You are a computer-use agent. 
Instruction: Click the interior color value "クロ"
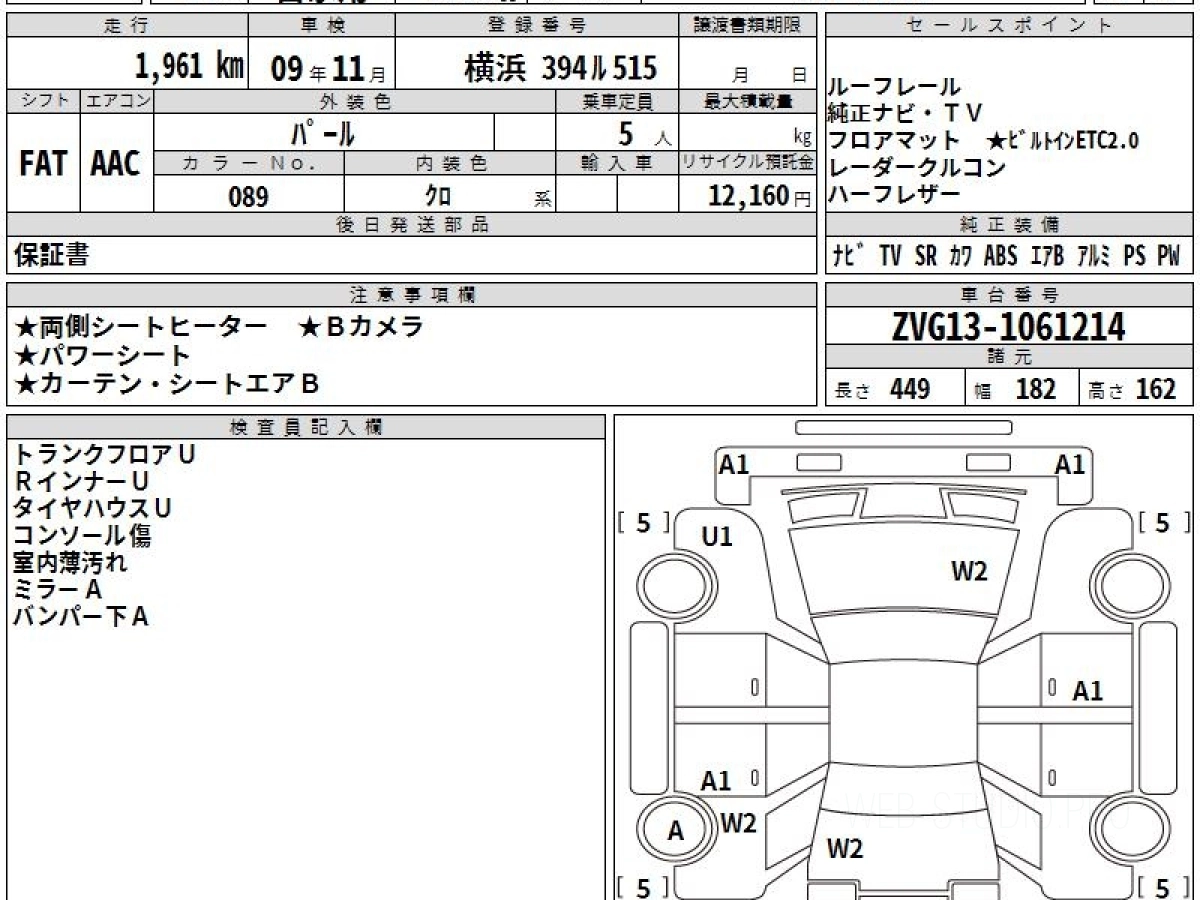(x=437, y=196)
